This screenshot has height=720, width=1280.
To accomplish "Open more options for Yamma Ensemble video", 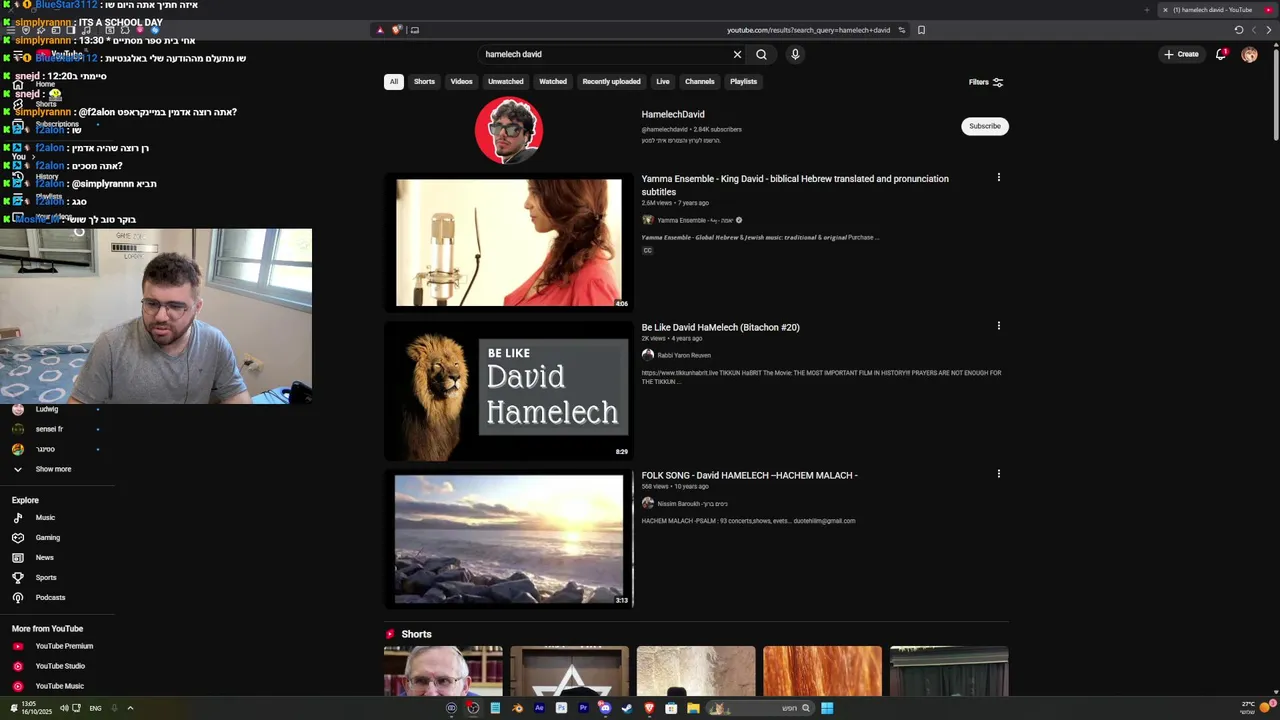I will (x=998, y=178).
